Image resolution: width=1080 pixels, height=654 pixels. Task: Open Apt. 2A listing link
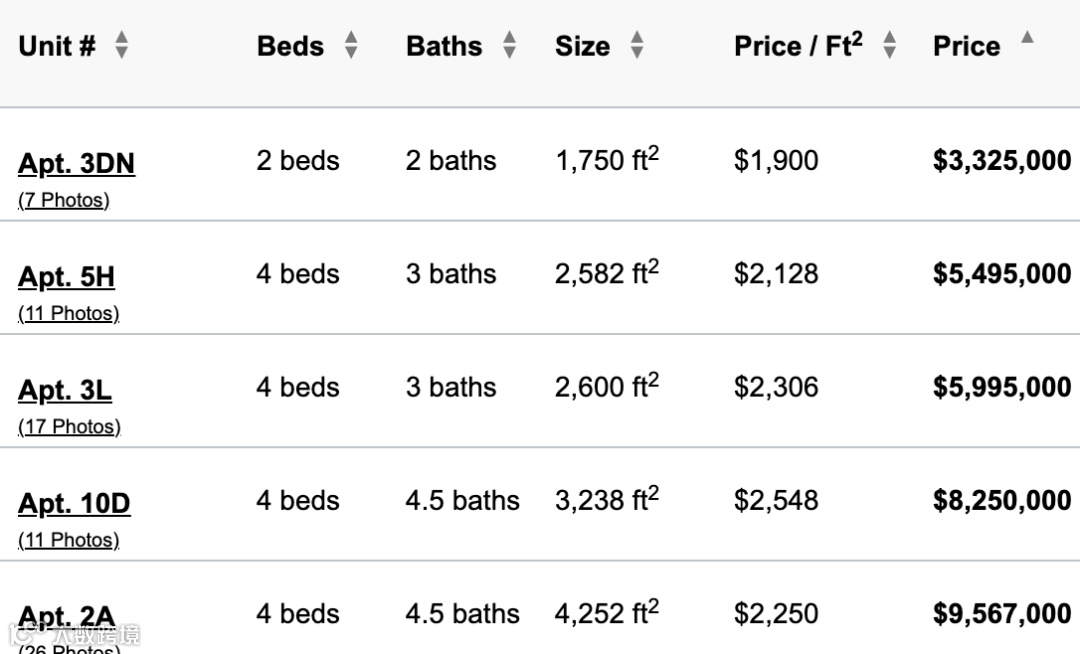[x=66, y=616]
